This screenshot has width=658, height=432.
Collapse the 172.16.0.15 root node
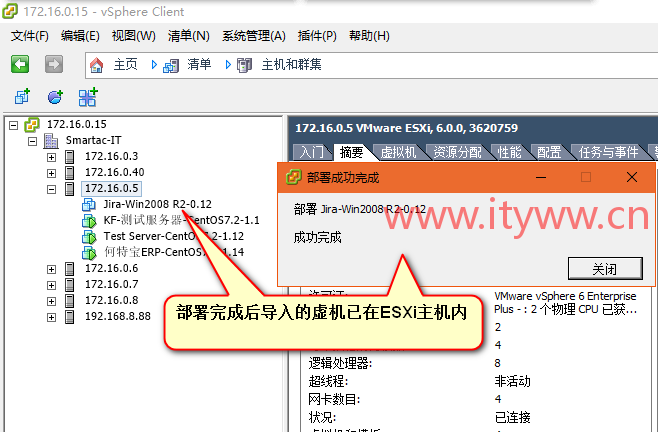[x=14, y=125]
